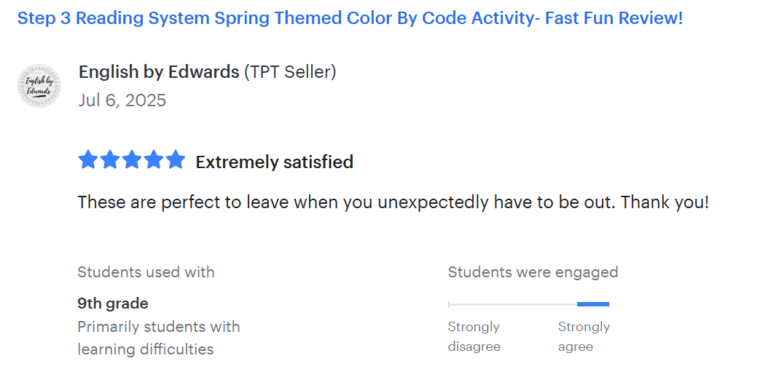Click the Strongly agree label
The width and height of the screenshot is (768, 369).
[584, 337]
